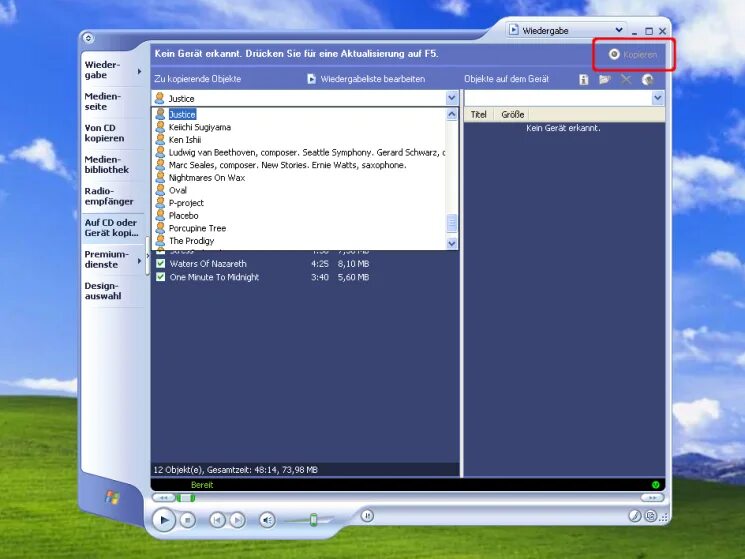Click the Stop playback button
Screen dimensions: 745x559
click(x=188, y=521)
